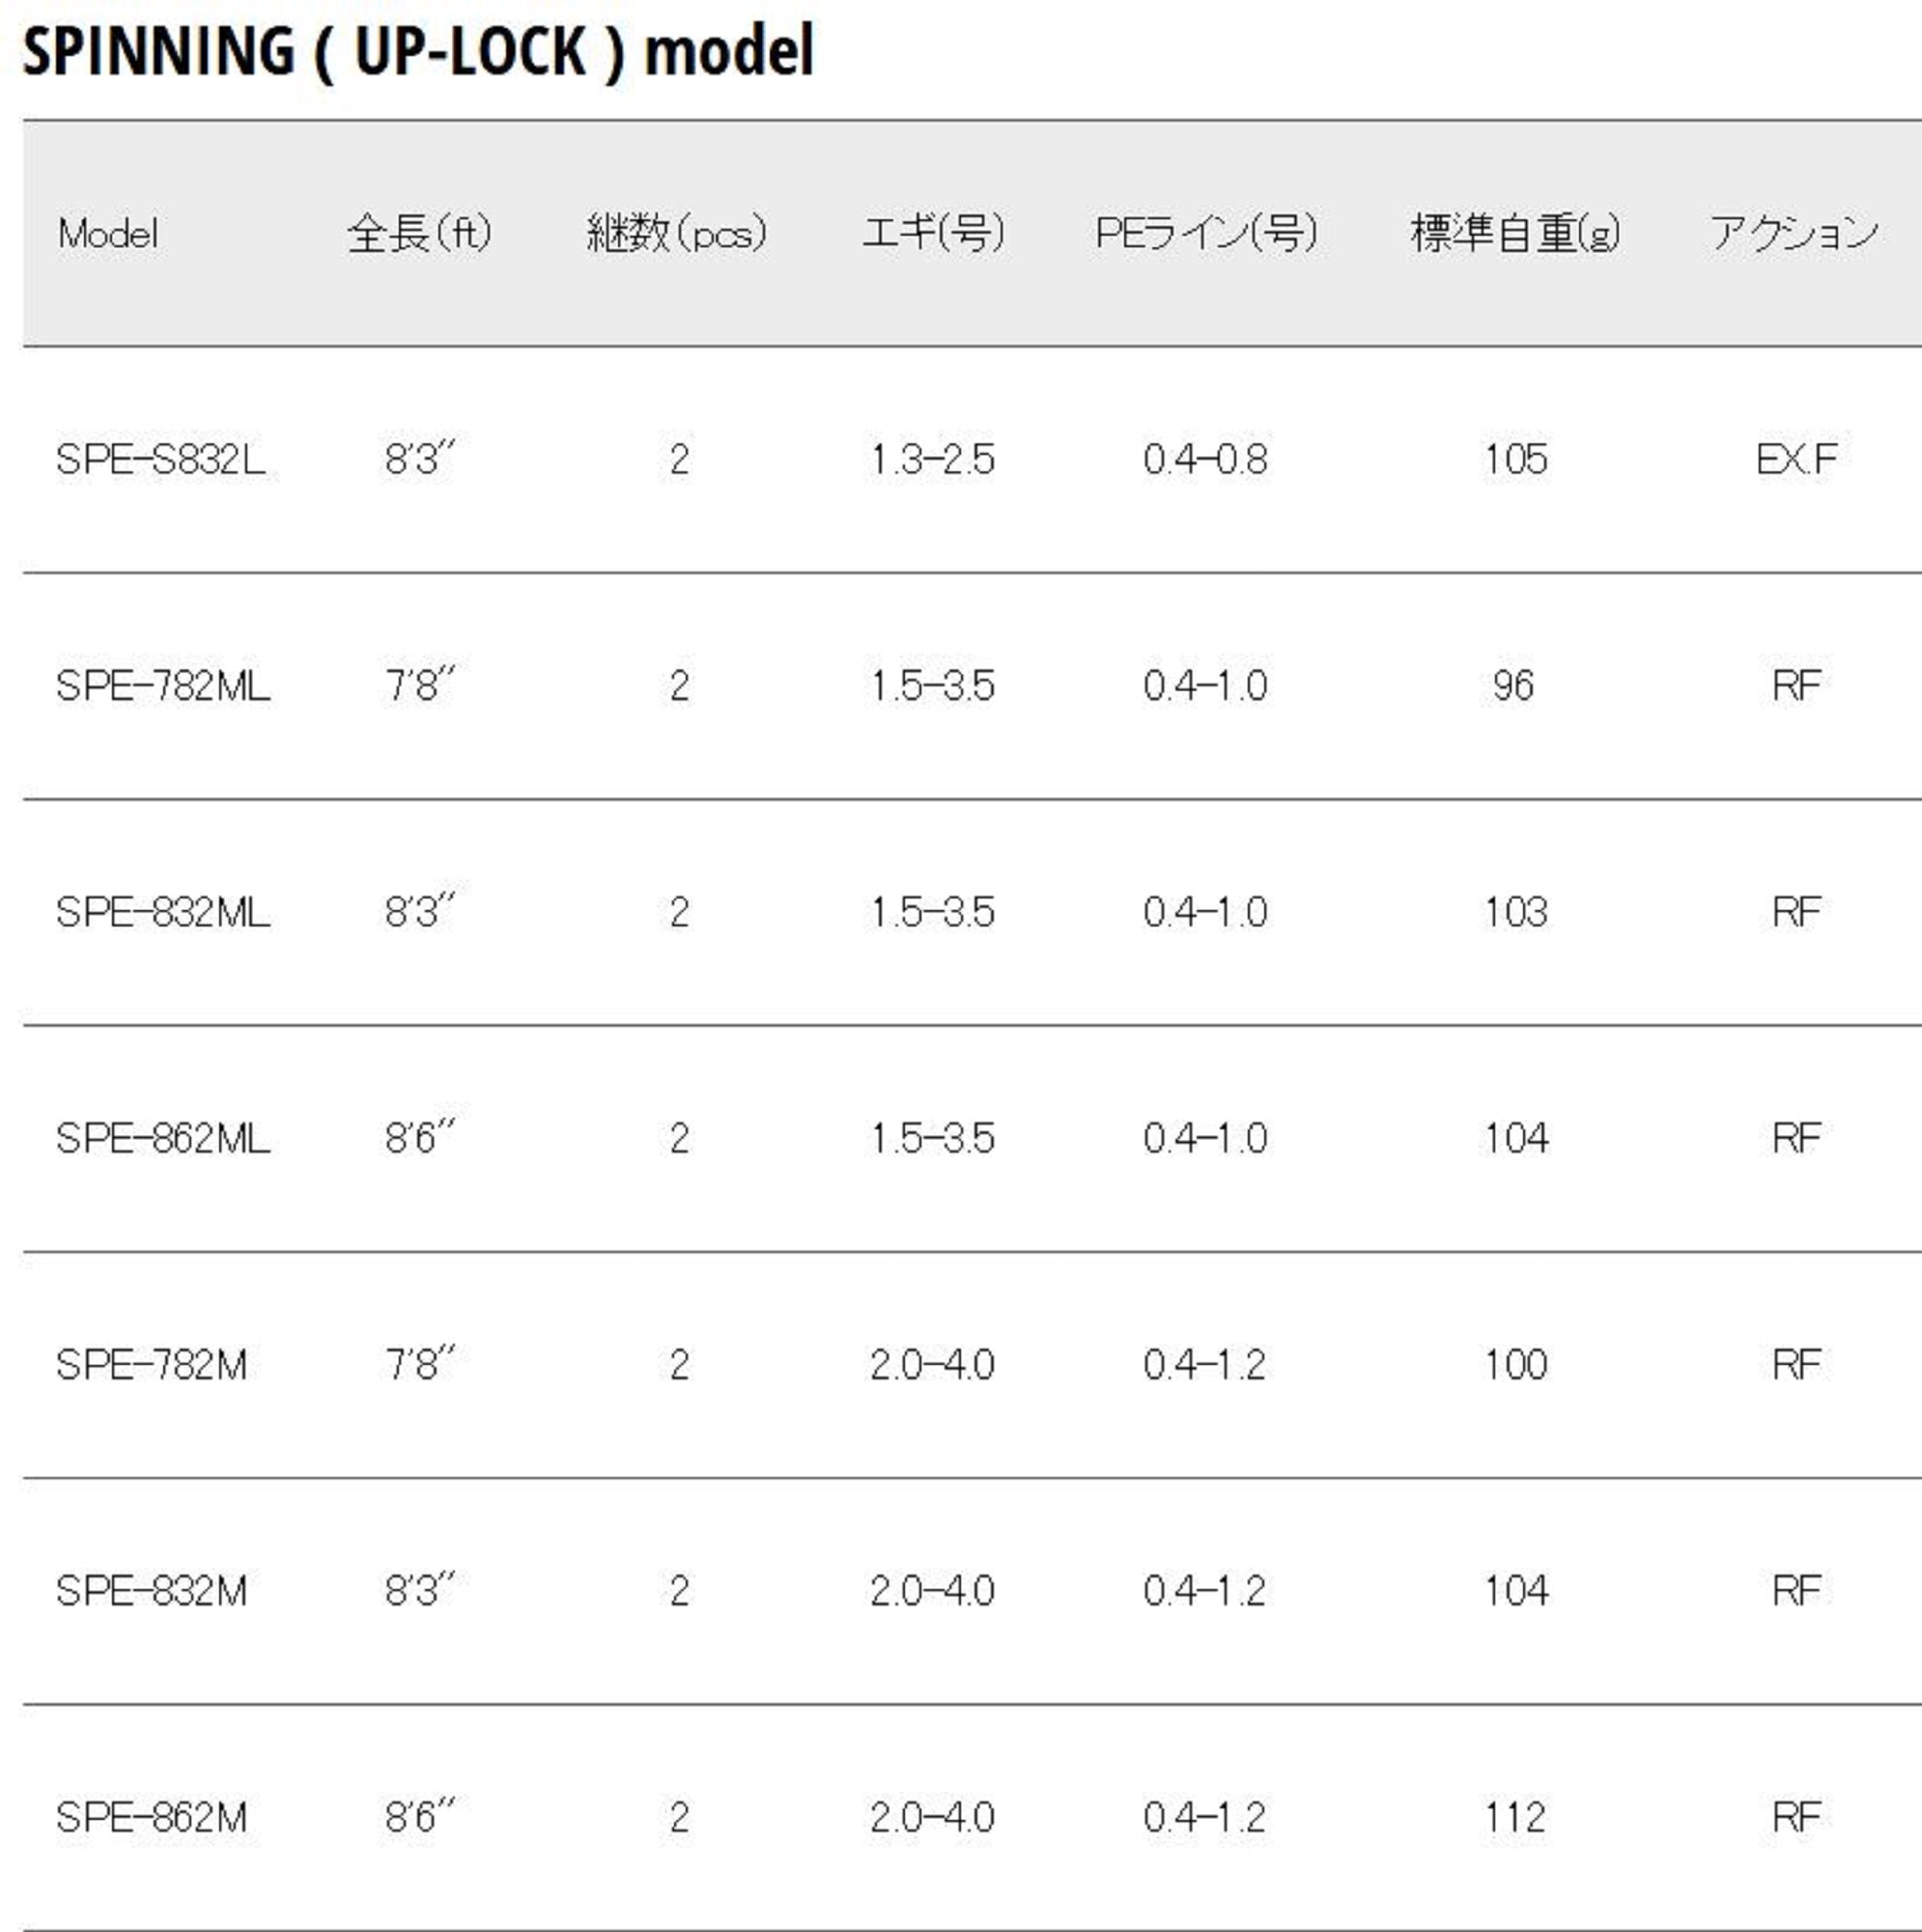
Task: Click the EX.F action value
Action: click(1796, 460)
